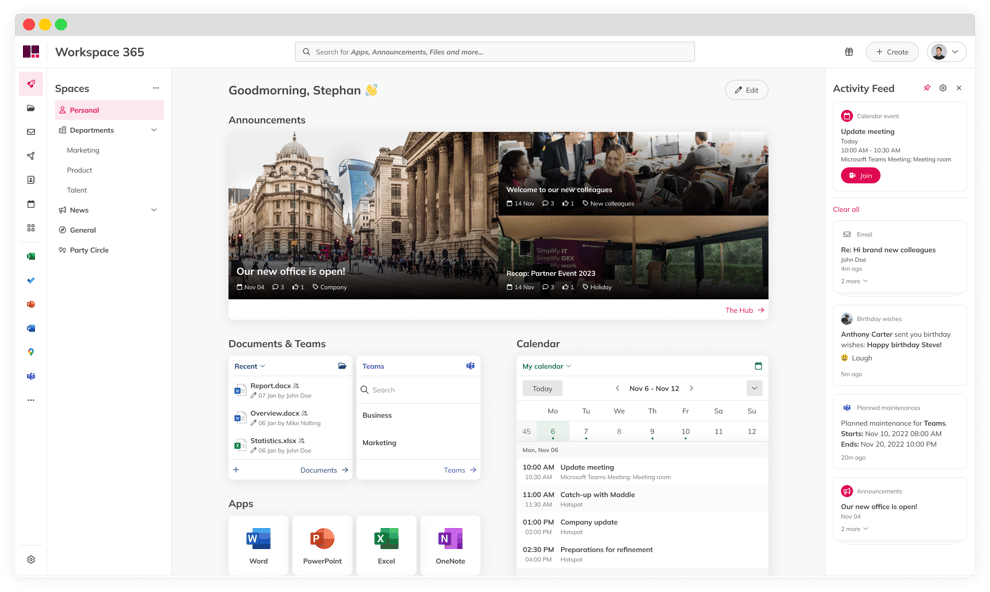990x592 pixels.
Task: Open the Word app tile
Action: point(258,545)
